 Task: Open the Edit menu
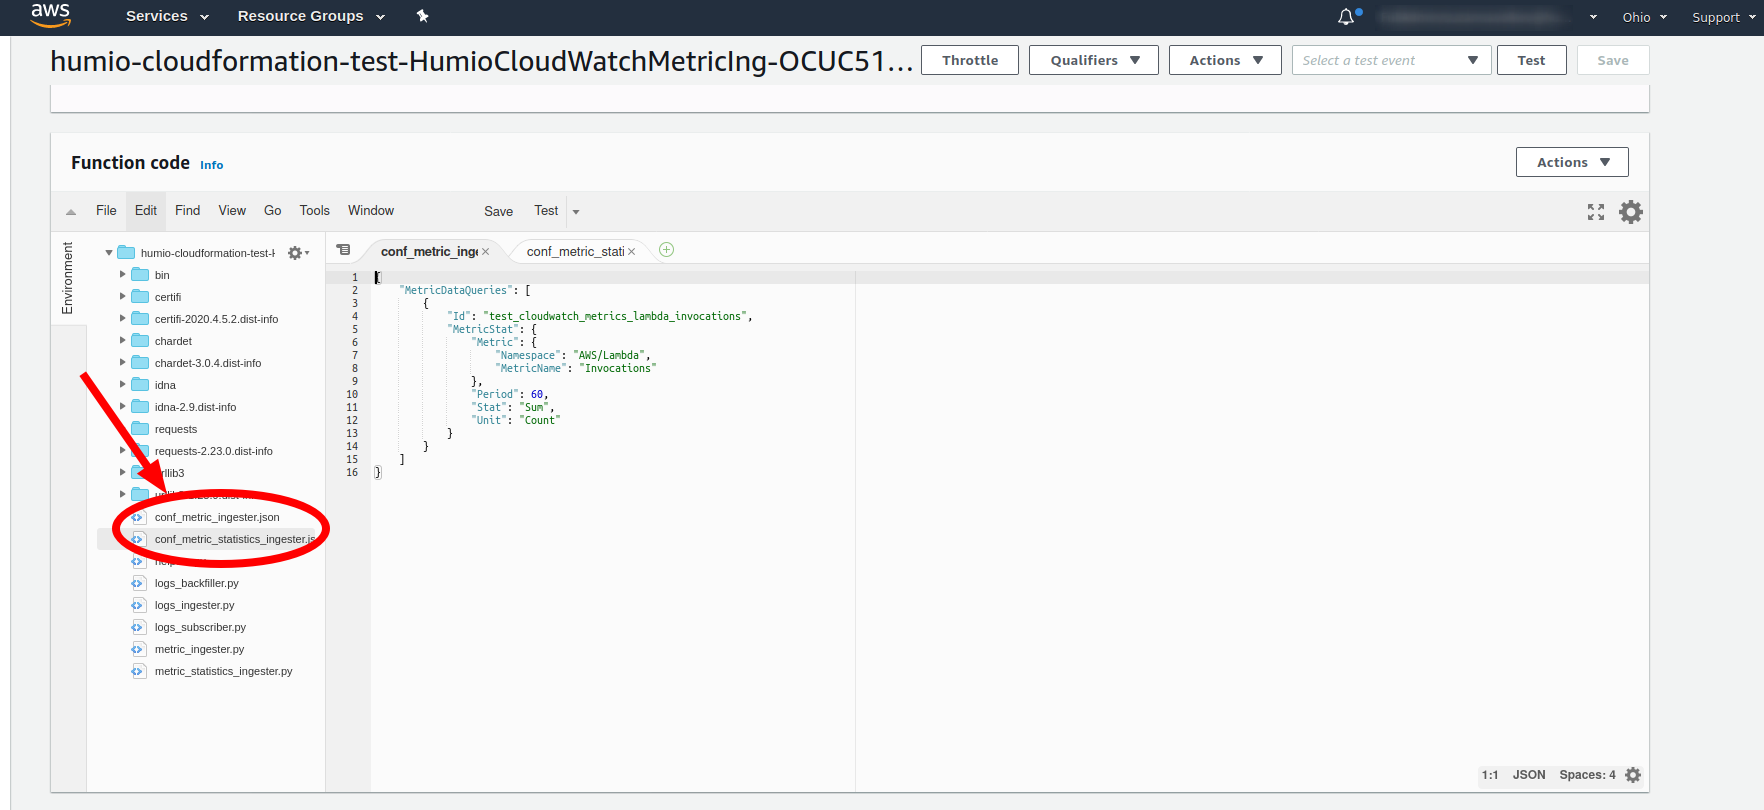146,210
